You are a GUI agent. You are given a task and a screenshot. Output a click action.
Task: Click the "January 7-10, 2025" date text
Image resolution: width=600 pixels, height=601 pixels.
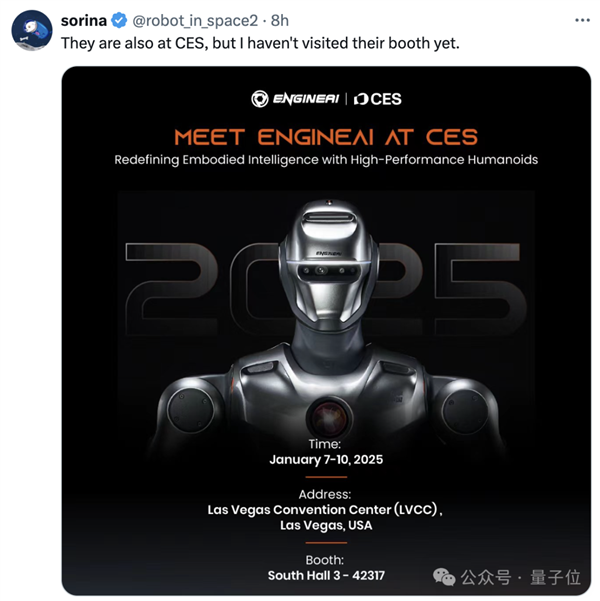(x=325, y=460)
